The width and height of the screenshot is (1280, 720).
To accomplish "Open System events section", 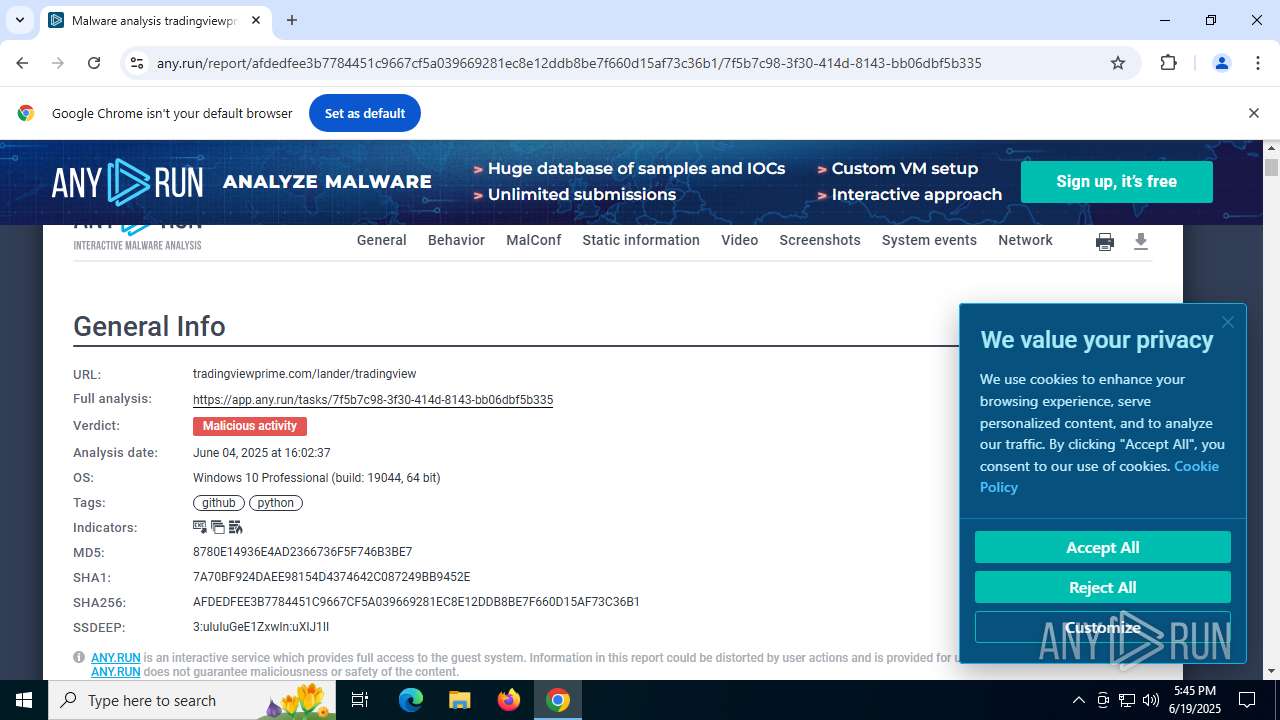I will [929, 240].
